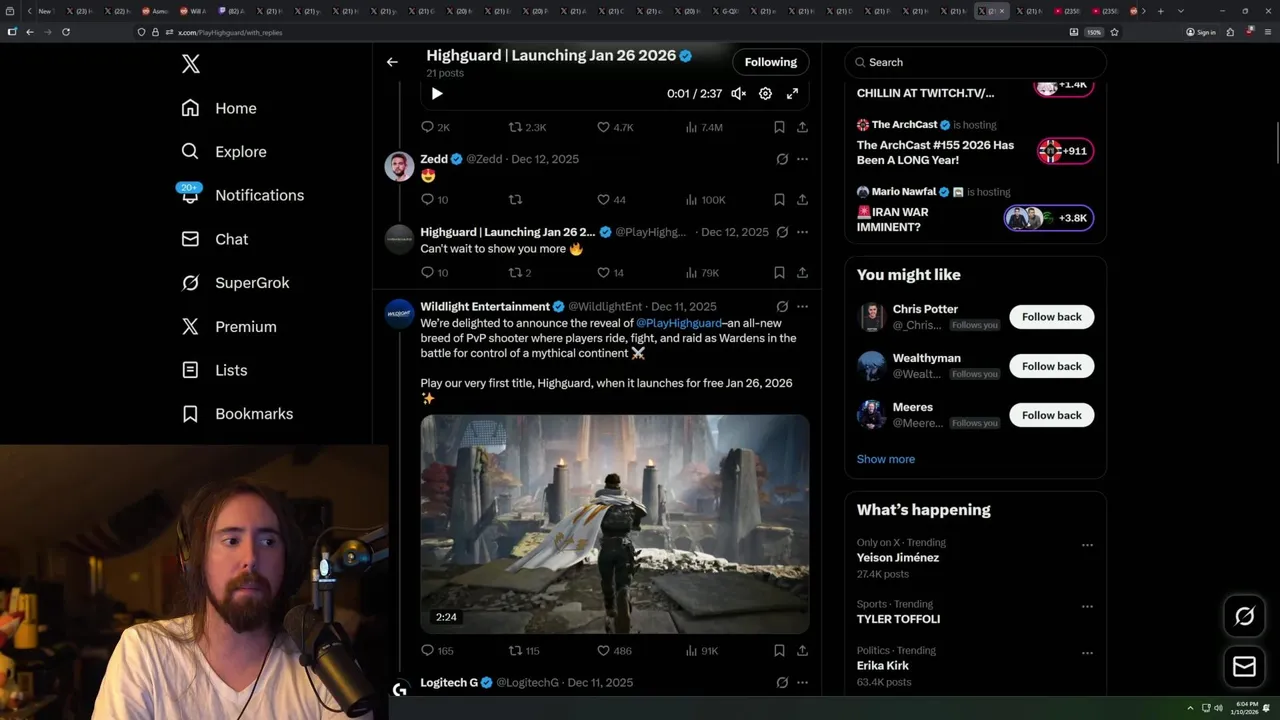Image resolution: width=1280 pixels, height=720 pixels.
Task: Open more options on Highguard Dec 12 post
Action: (802, 232)
